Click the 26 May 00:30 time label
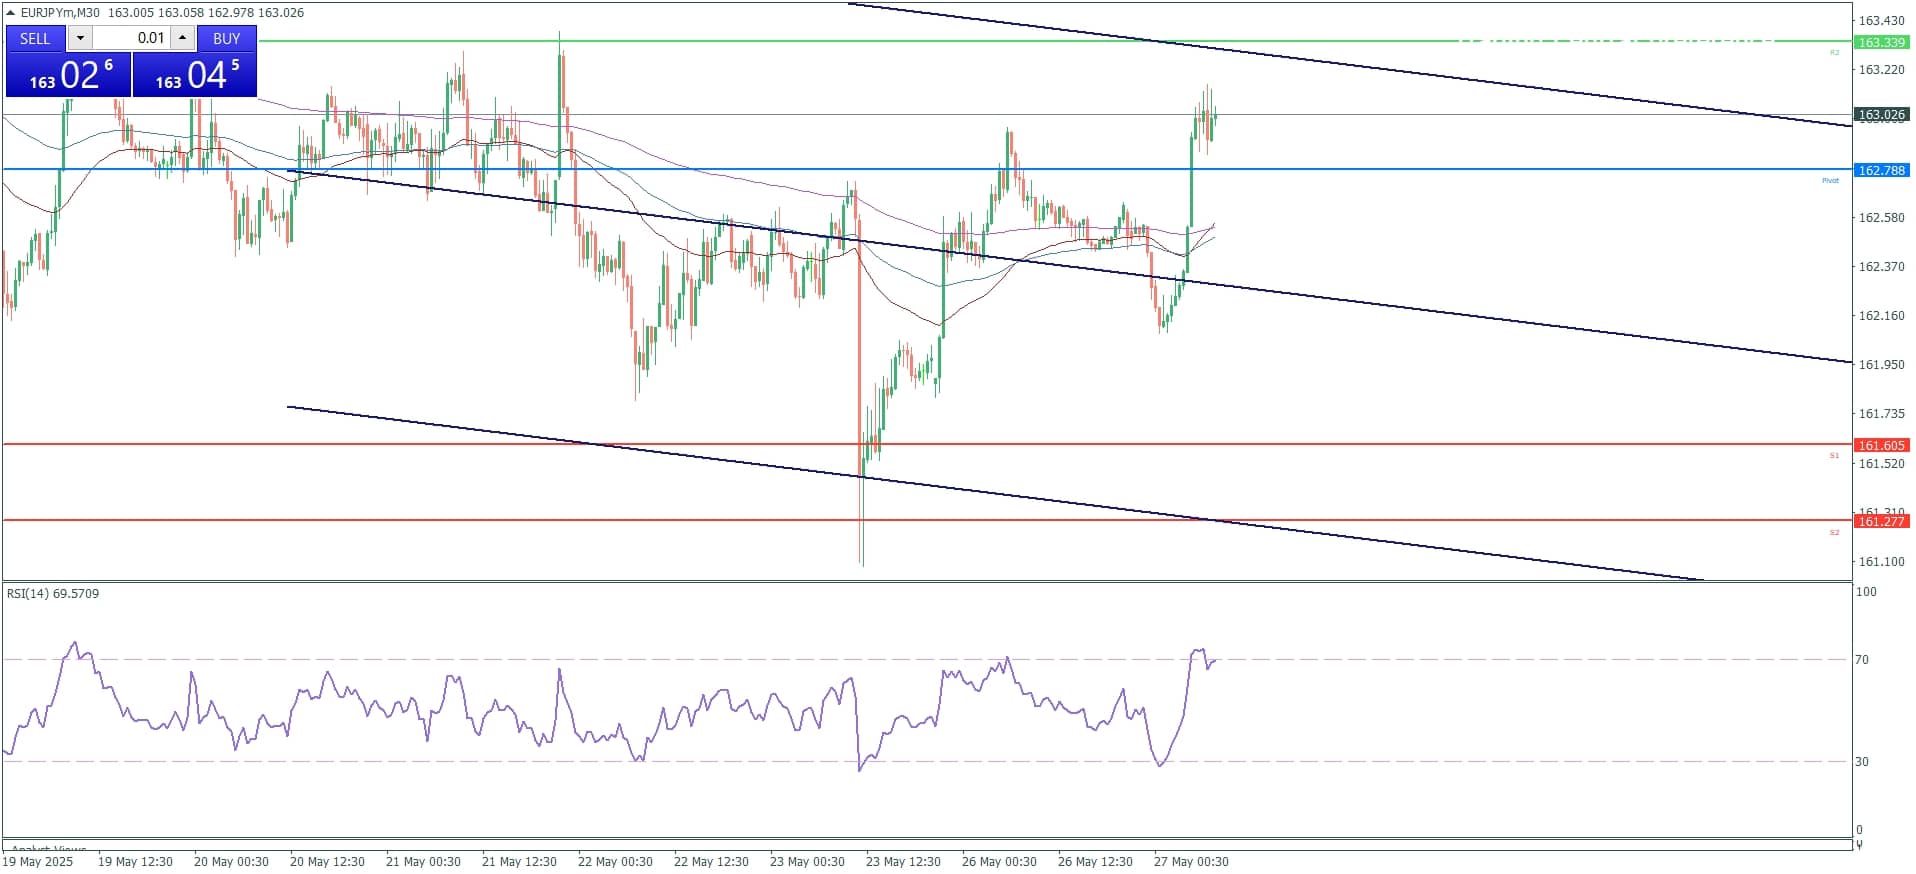 (x=999, y=861)
